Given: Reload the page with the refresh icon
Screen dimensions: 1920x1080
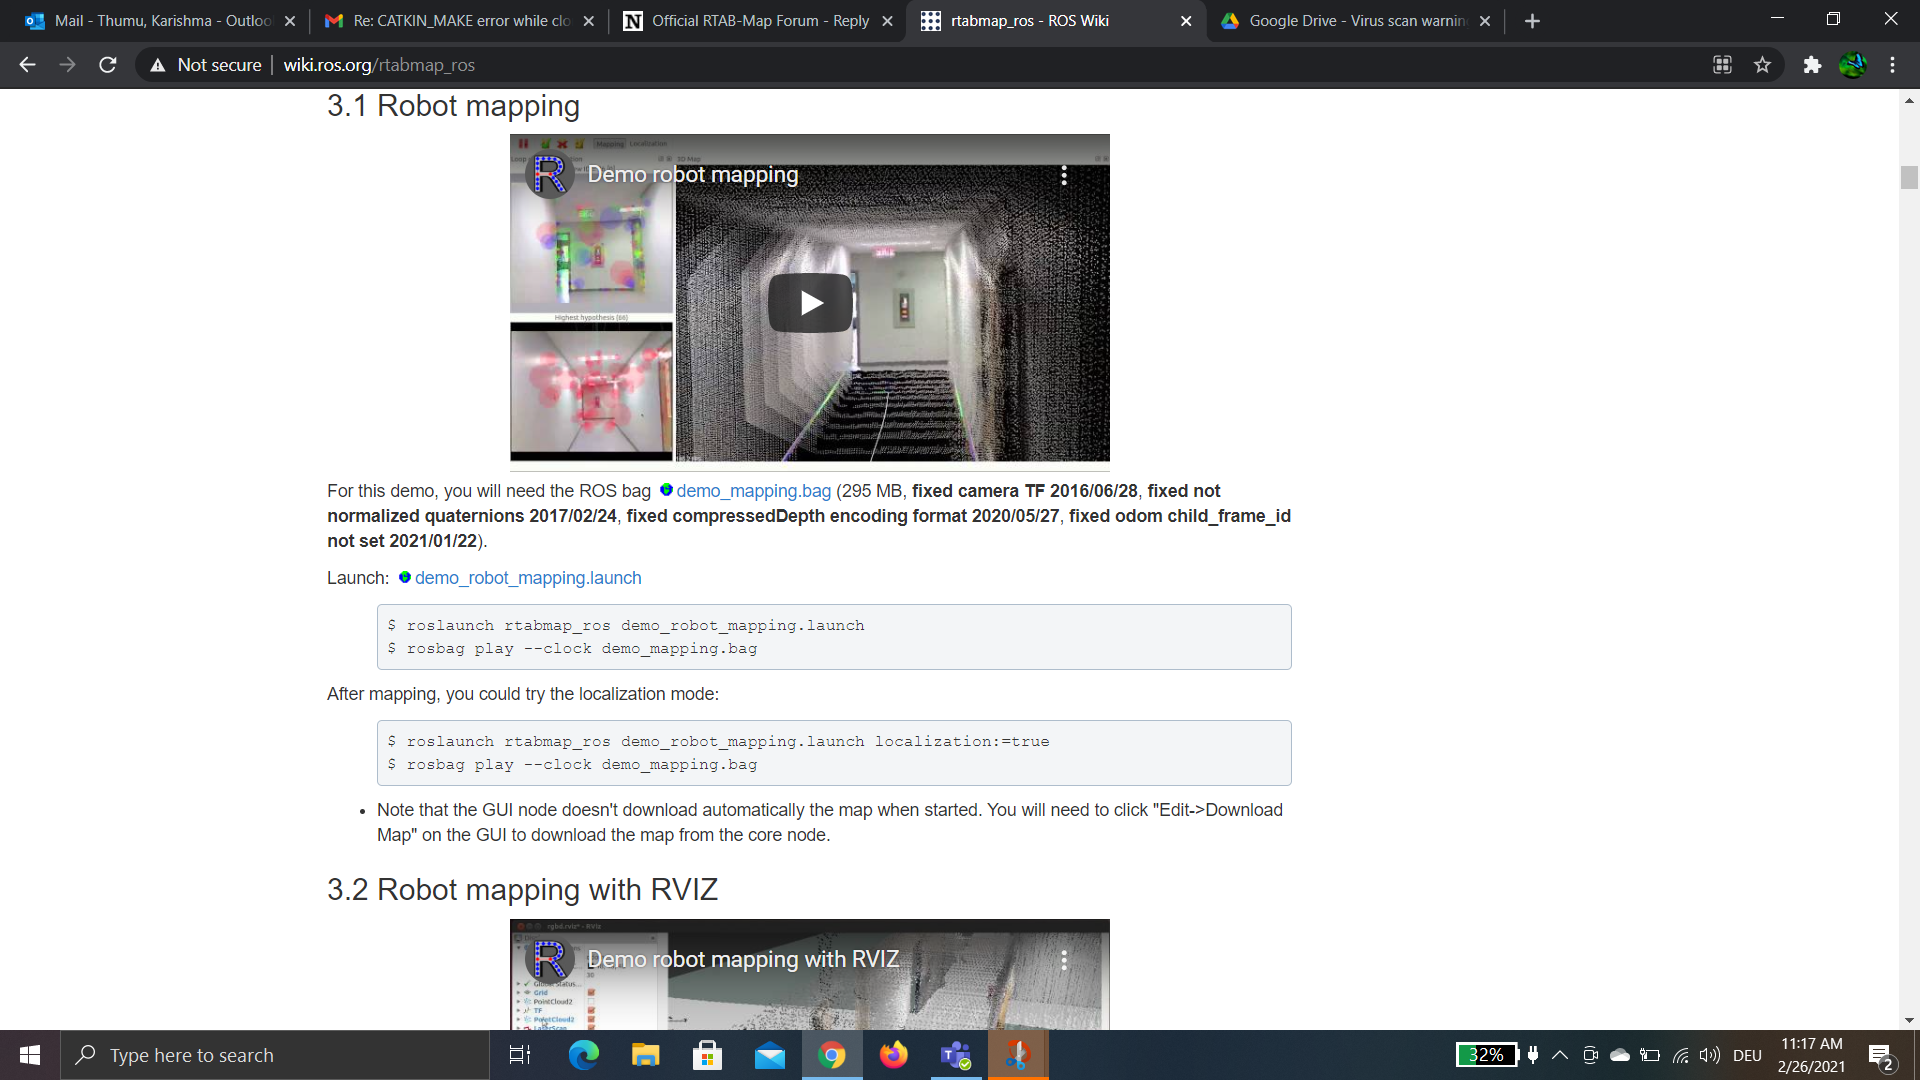Looking at the screenshot, I should (108, 65).
